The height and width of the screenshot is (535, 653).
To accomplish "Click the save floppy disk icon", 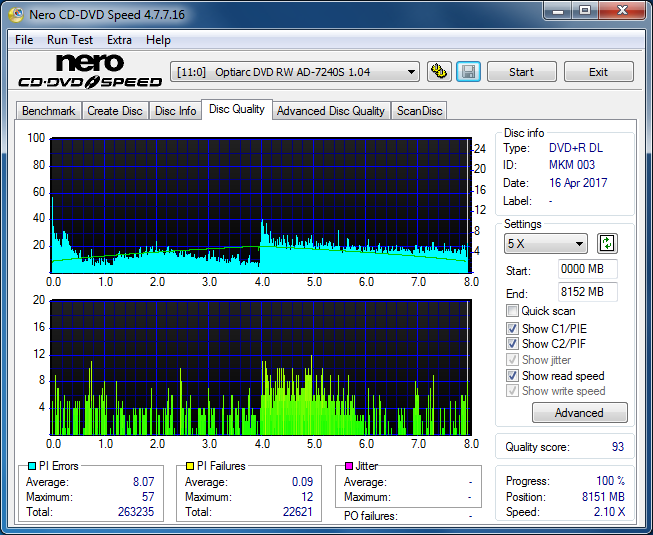I will pyautogui.click(x=469, y=72).
